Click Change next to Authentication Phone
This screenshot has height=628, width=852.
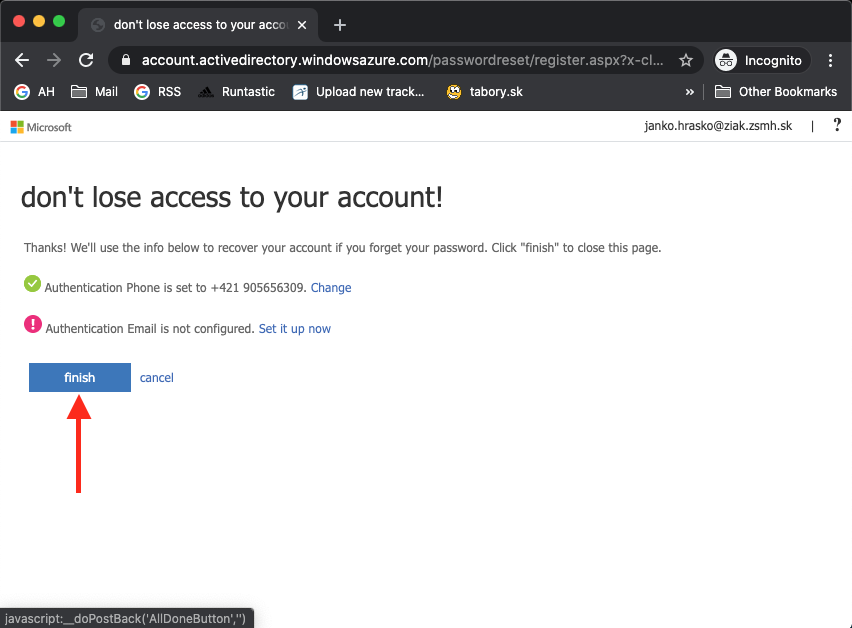(x=331, y=288)
